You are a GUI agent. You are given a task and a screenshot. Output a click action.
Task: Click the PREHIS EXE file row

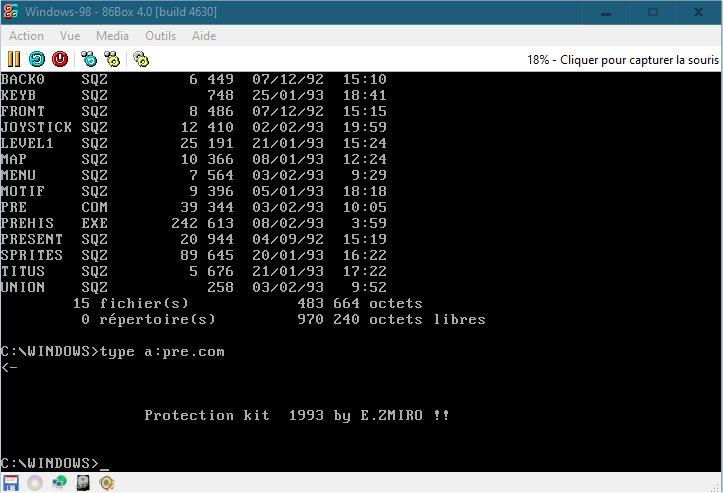tap(194, 223)
